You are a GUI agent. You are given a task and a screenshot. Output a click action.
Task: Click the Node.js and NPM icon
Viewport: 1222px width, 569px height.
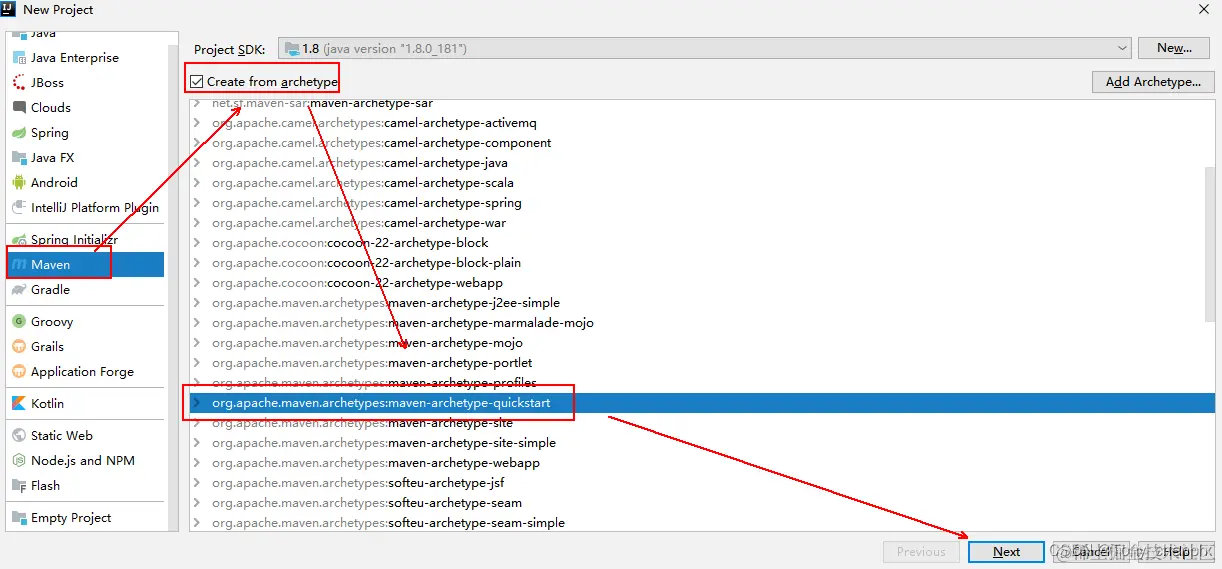(x=20, y=461)
